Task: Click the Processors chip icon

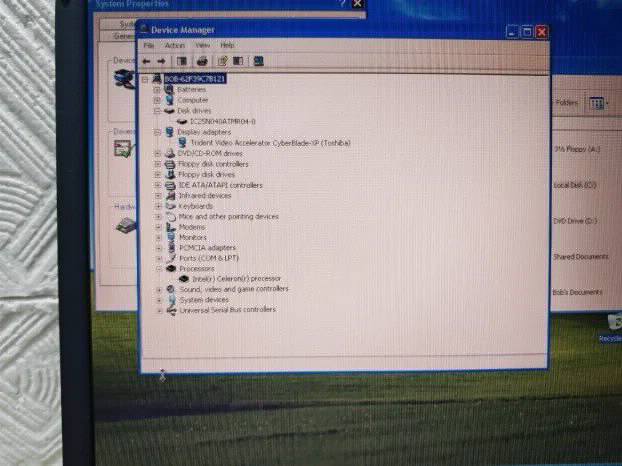Action: pyautogui.click(x=171, y=268)
